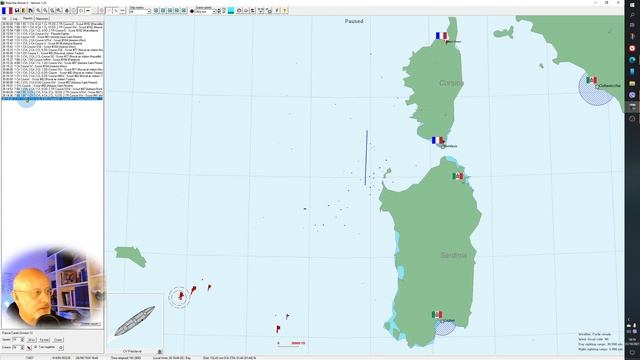This screenshot has width=640, height=360.
Task: Toggle the Turn together checkbox
Action: tap(36, 347)
